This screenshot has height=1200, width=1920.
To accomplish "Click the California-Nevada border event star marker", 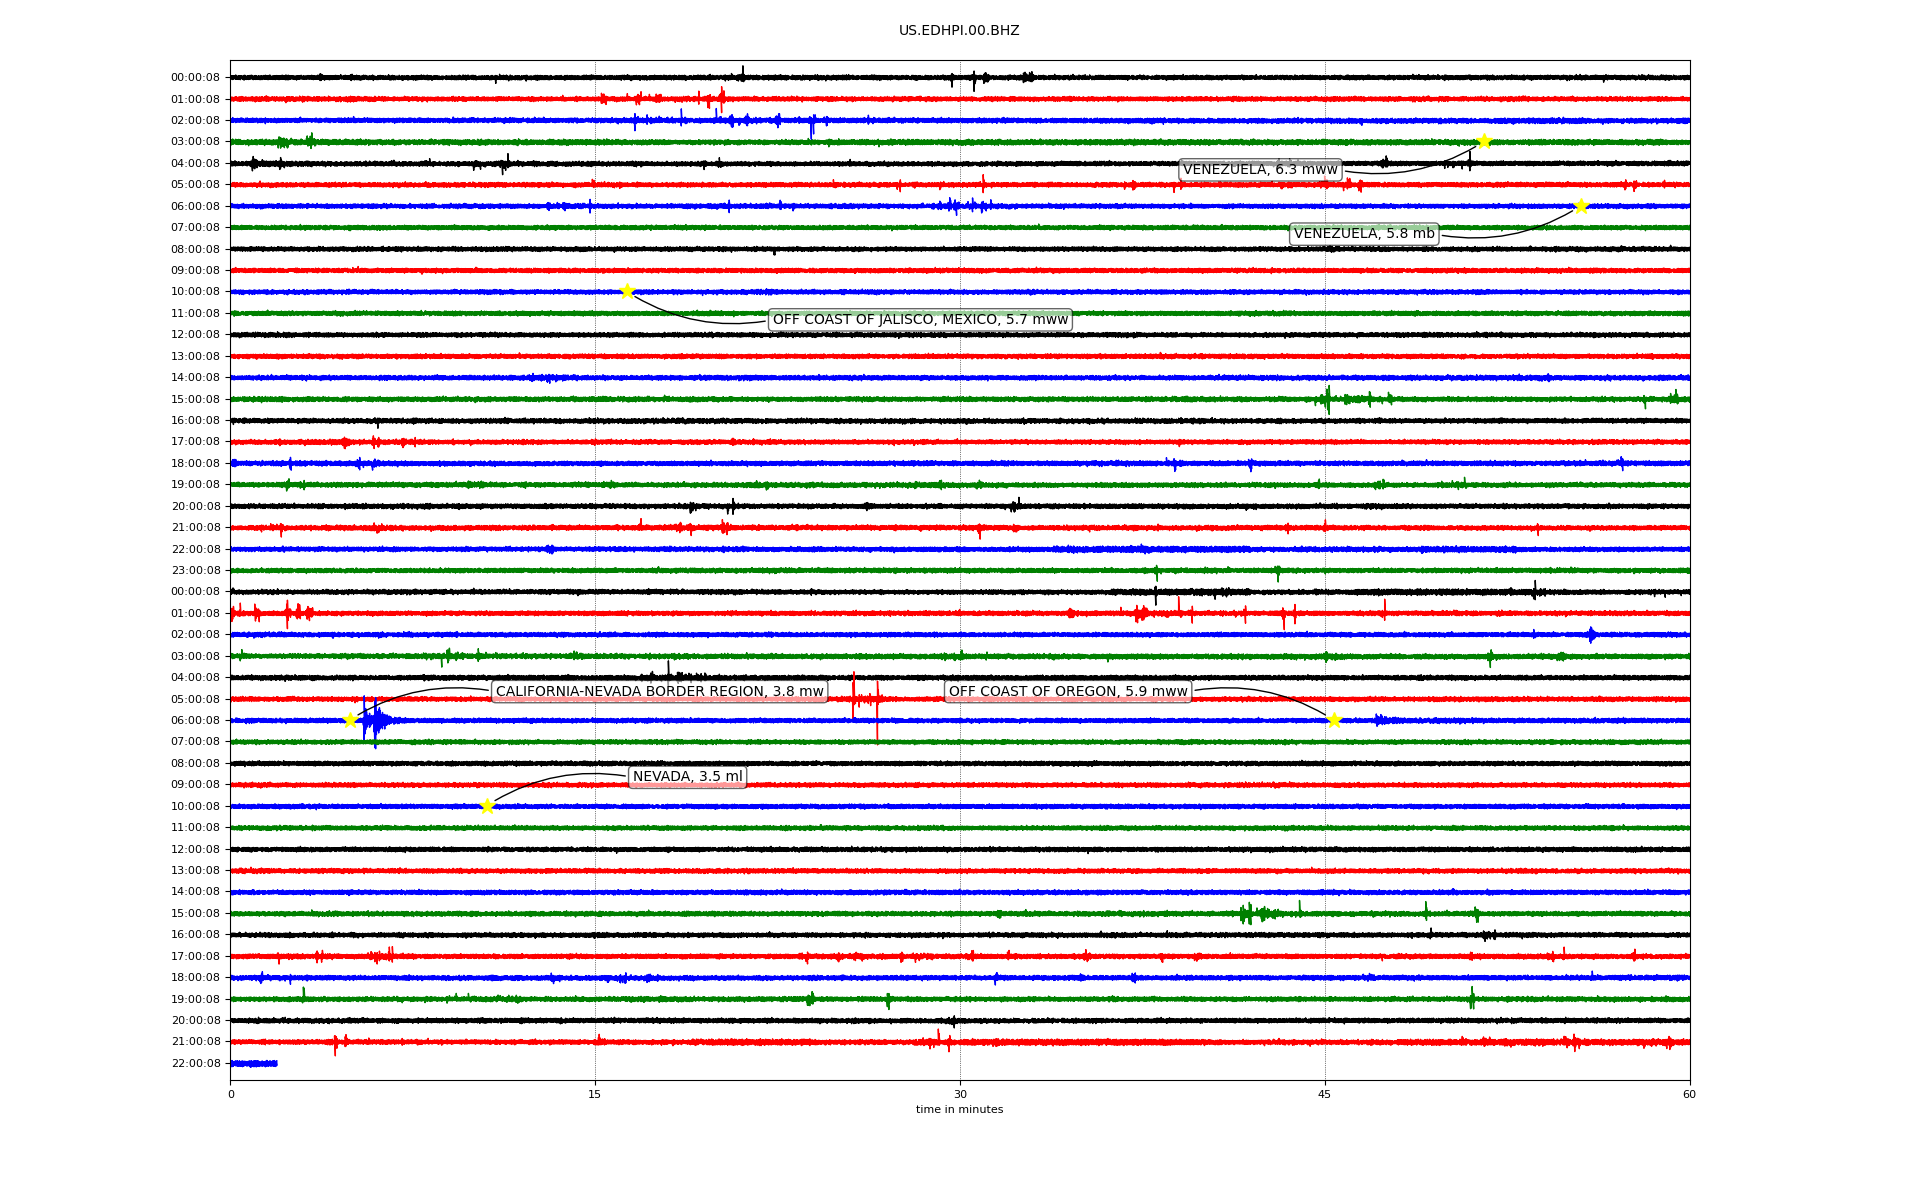I will coord(350,720).
